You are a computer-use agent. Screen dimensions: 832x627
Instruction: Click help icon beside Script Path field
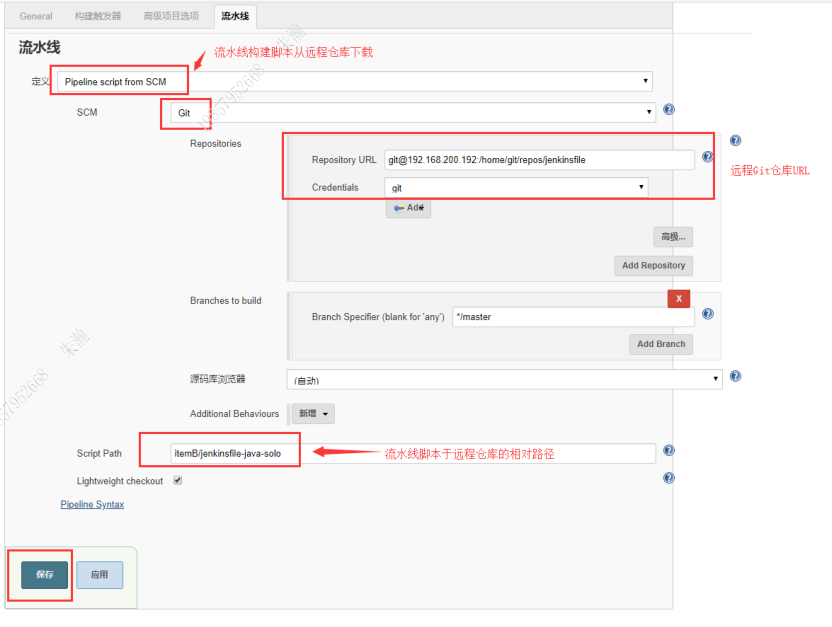pos(669,451)
